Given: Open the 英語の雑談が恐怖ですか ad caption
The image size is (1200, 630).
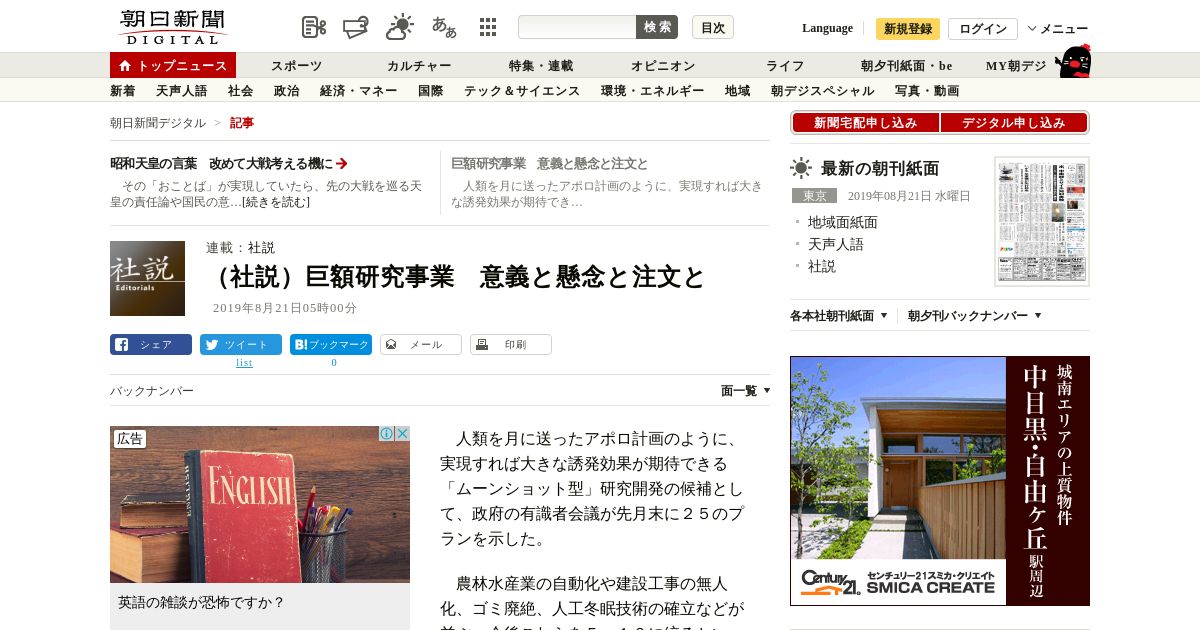Looking at the screenshot, I should [202, 603].
